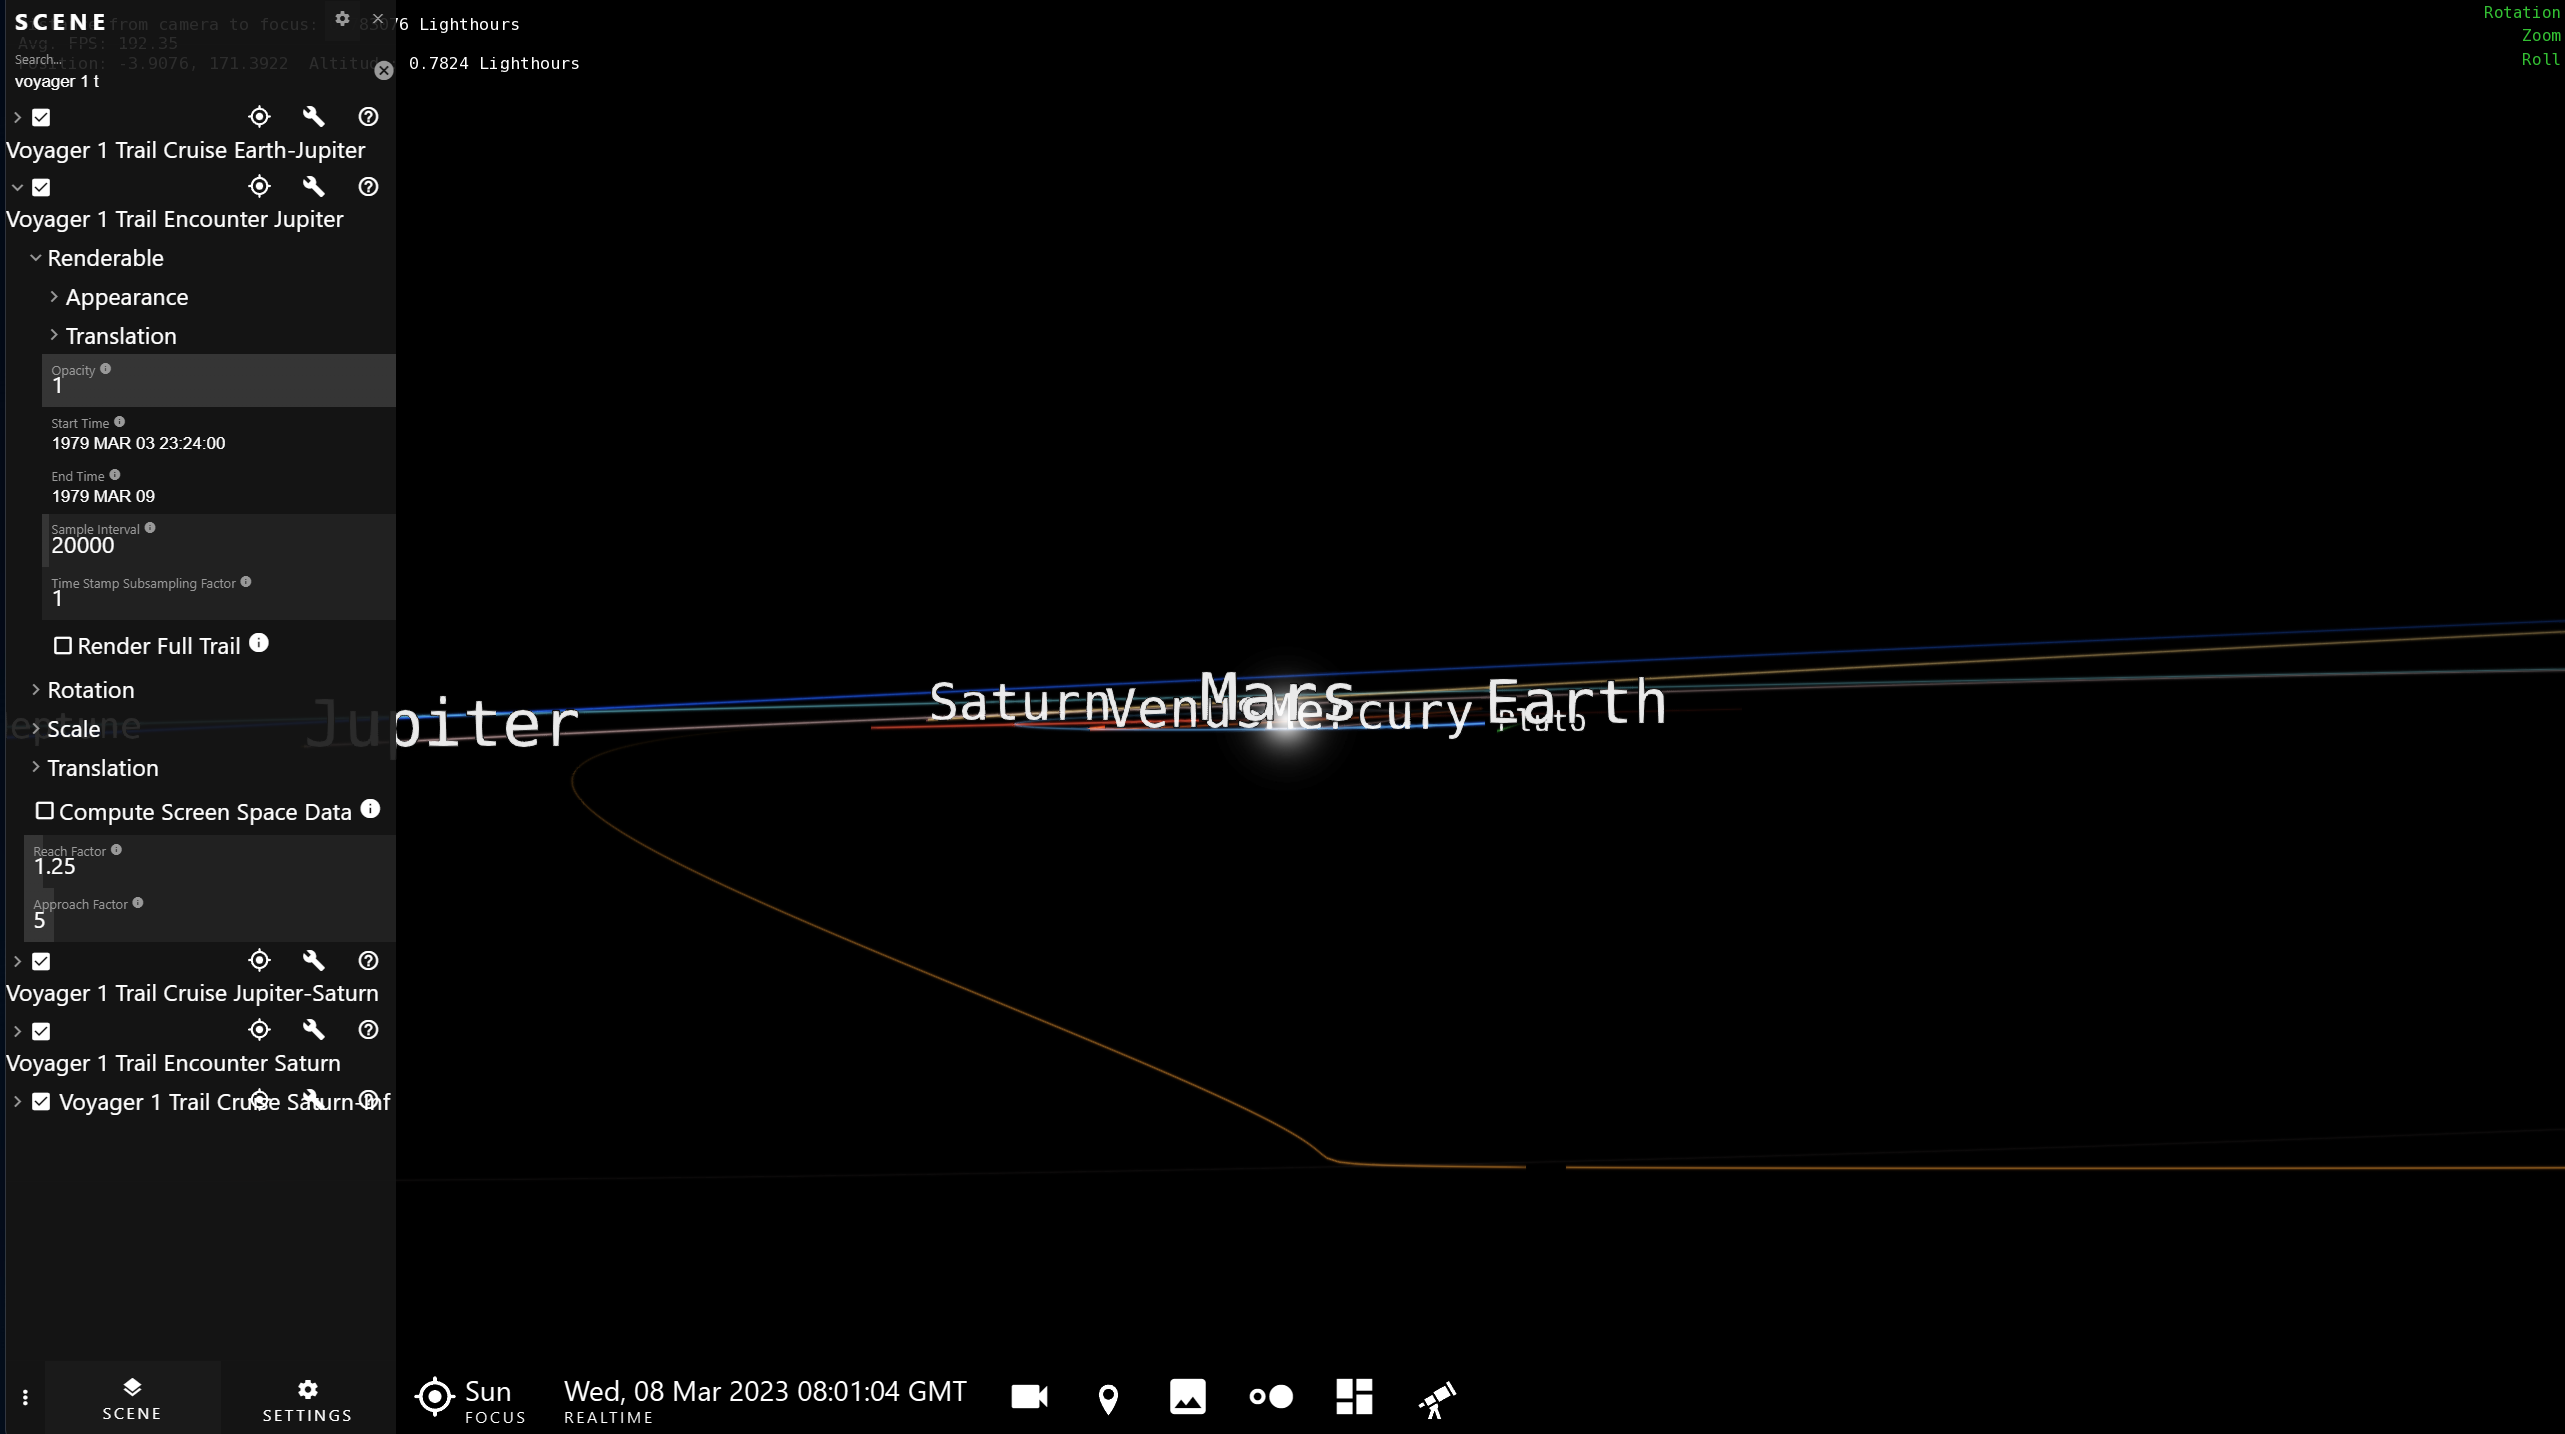
Task: Collapse the Renderable section
Action: coord(36,257)
